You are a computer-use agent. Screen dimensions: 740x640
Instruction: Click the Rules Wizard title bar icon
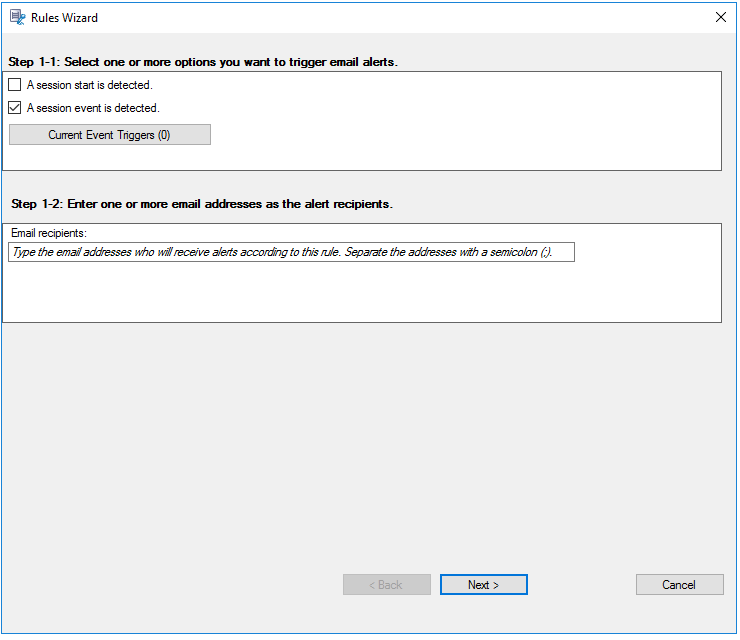[17, 17]
